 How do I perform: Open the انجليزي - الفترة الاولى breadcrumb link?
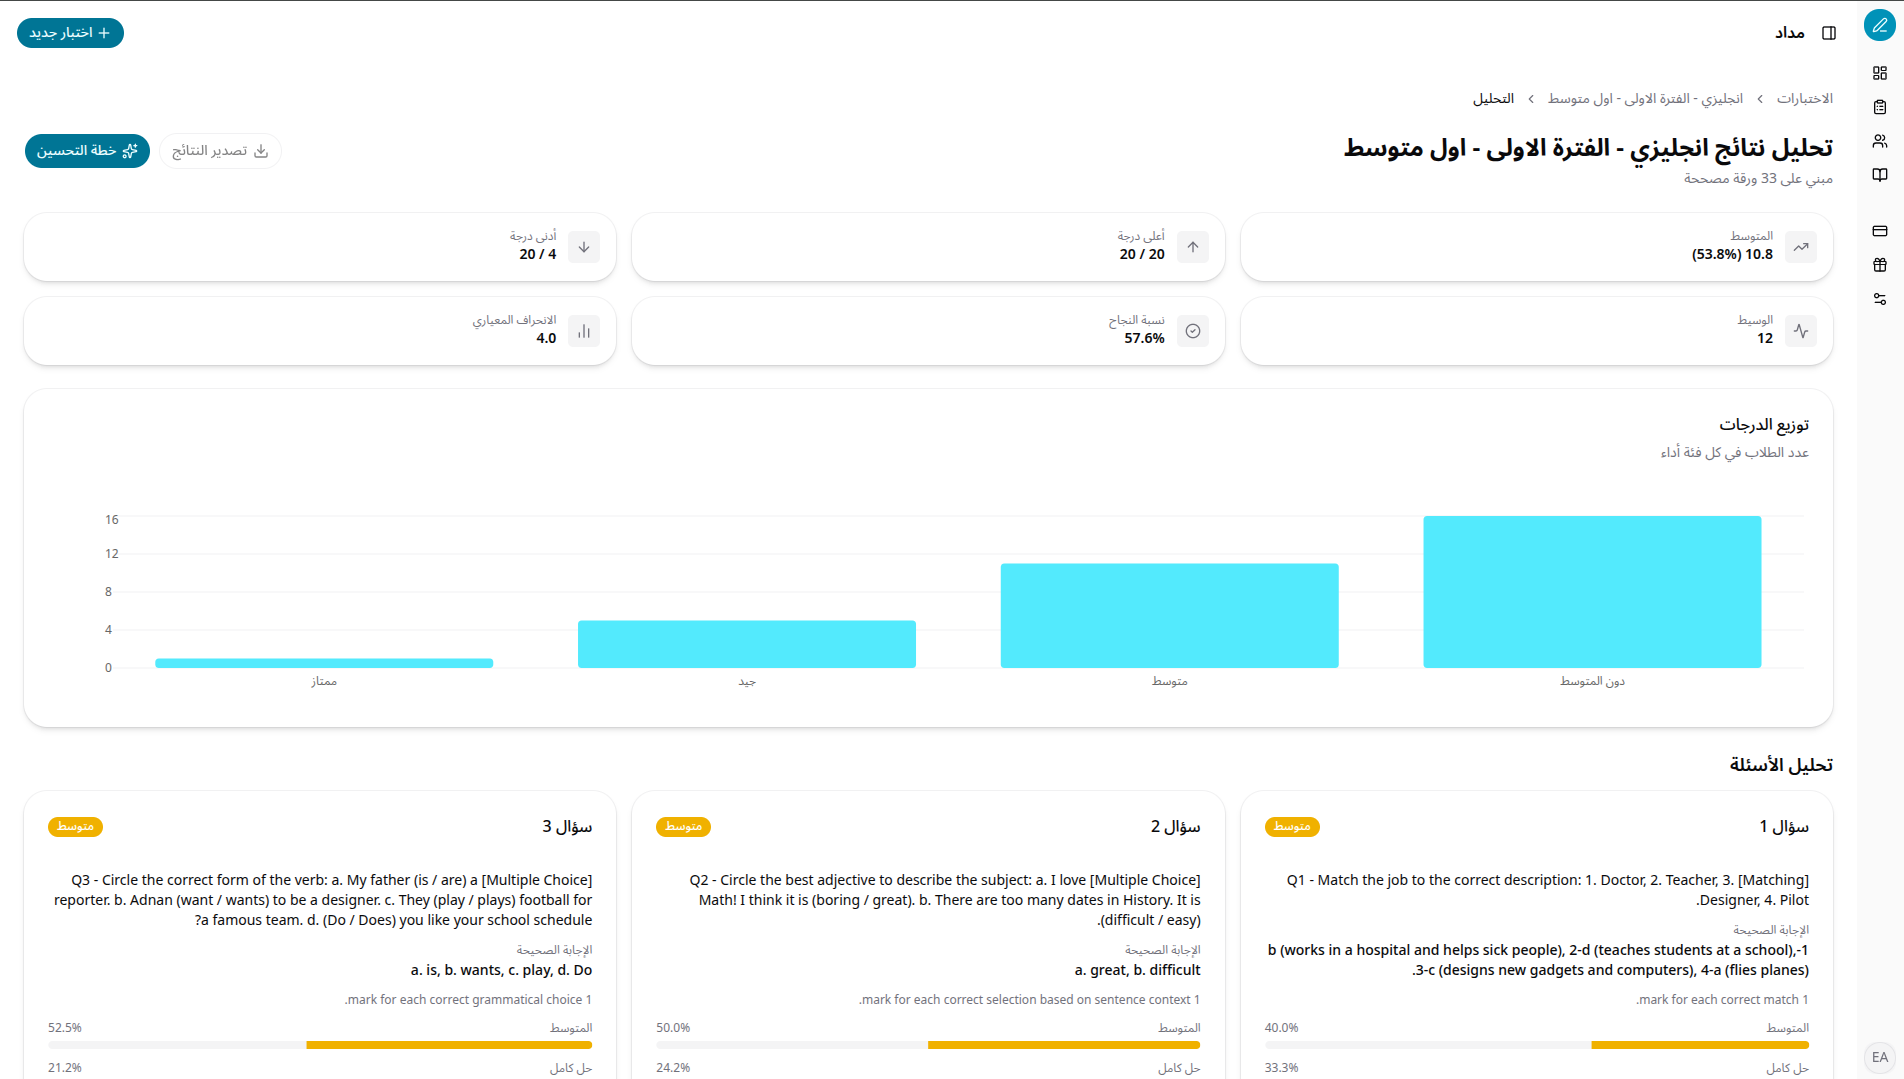(1645, 99)
